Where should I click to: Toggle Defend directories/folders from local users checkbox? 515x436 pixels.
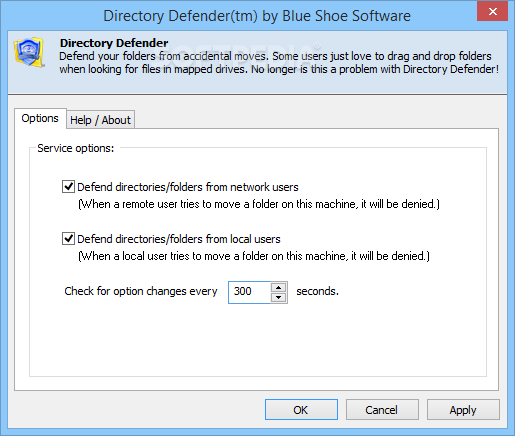[x=68, y=239]
